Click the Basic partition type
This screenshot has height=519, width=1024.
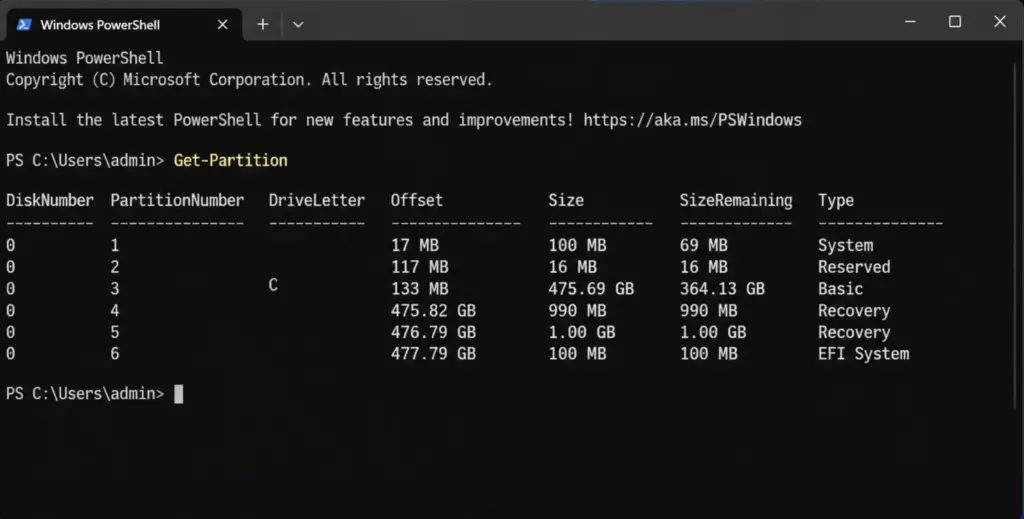840,289
